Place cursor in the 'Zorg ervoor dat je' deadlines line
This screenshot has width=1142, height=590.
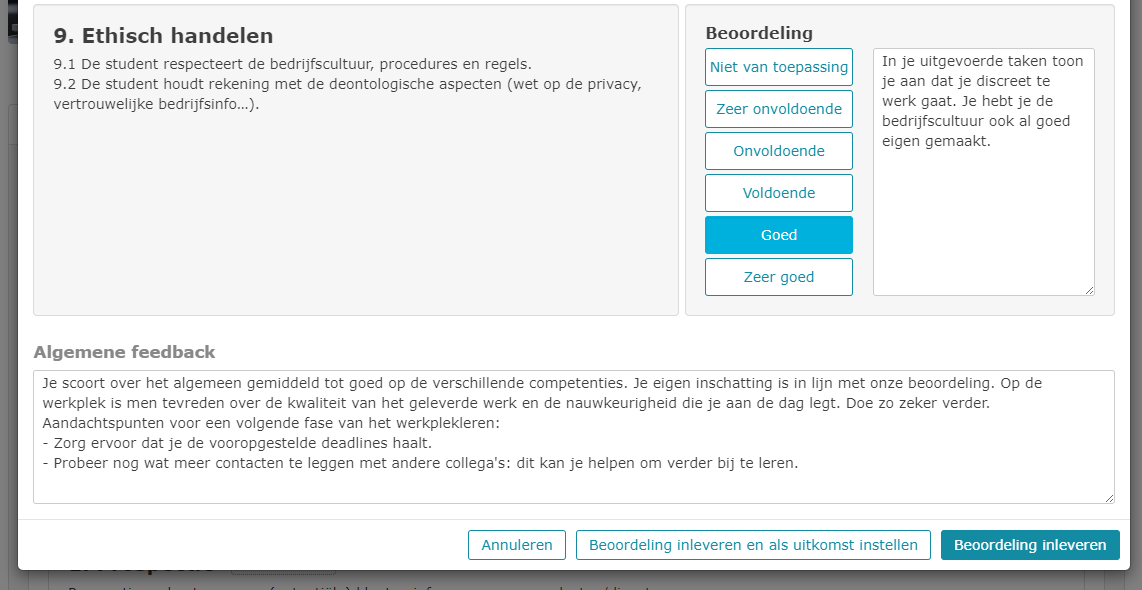pos(237,443)
